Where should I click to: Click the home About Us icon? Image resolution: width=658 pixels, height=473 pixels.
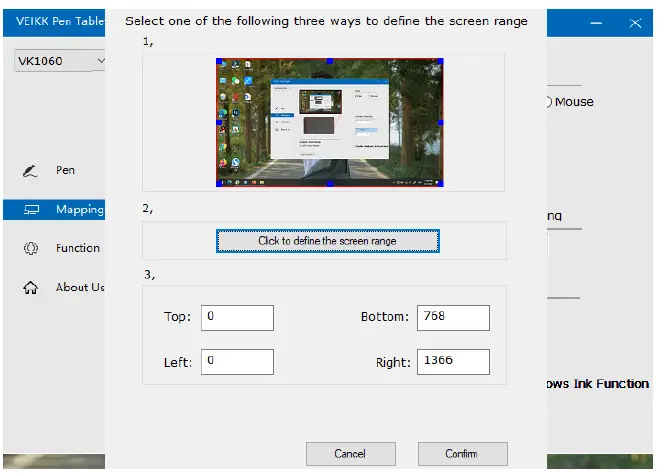point(30,287)
